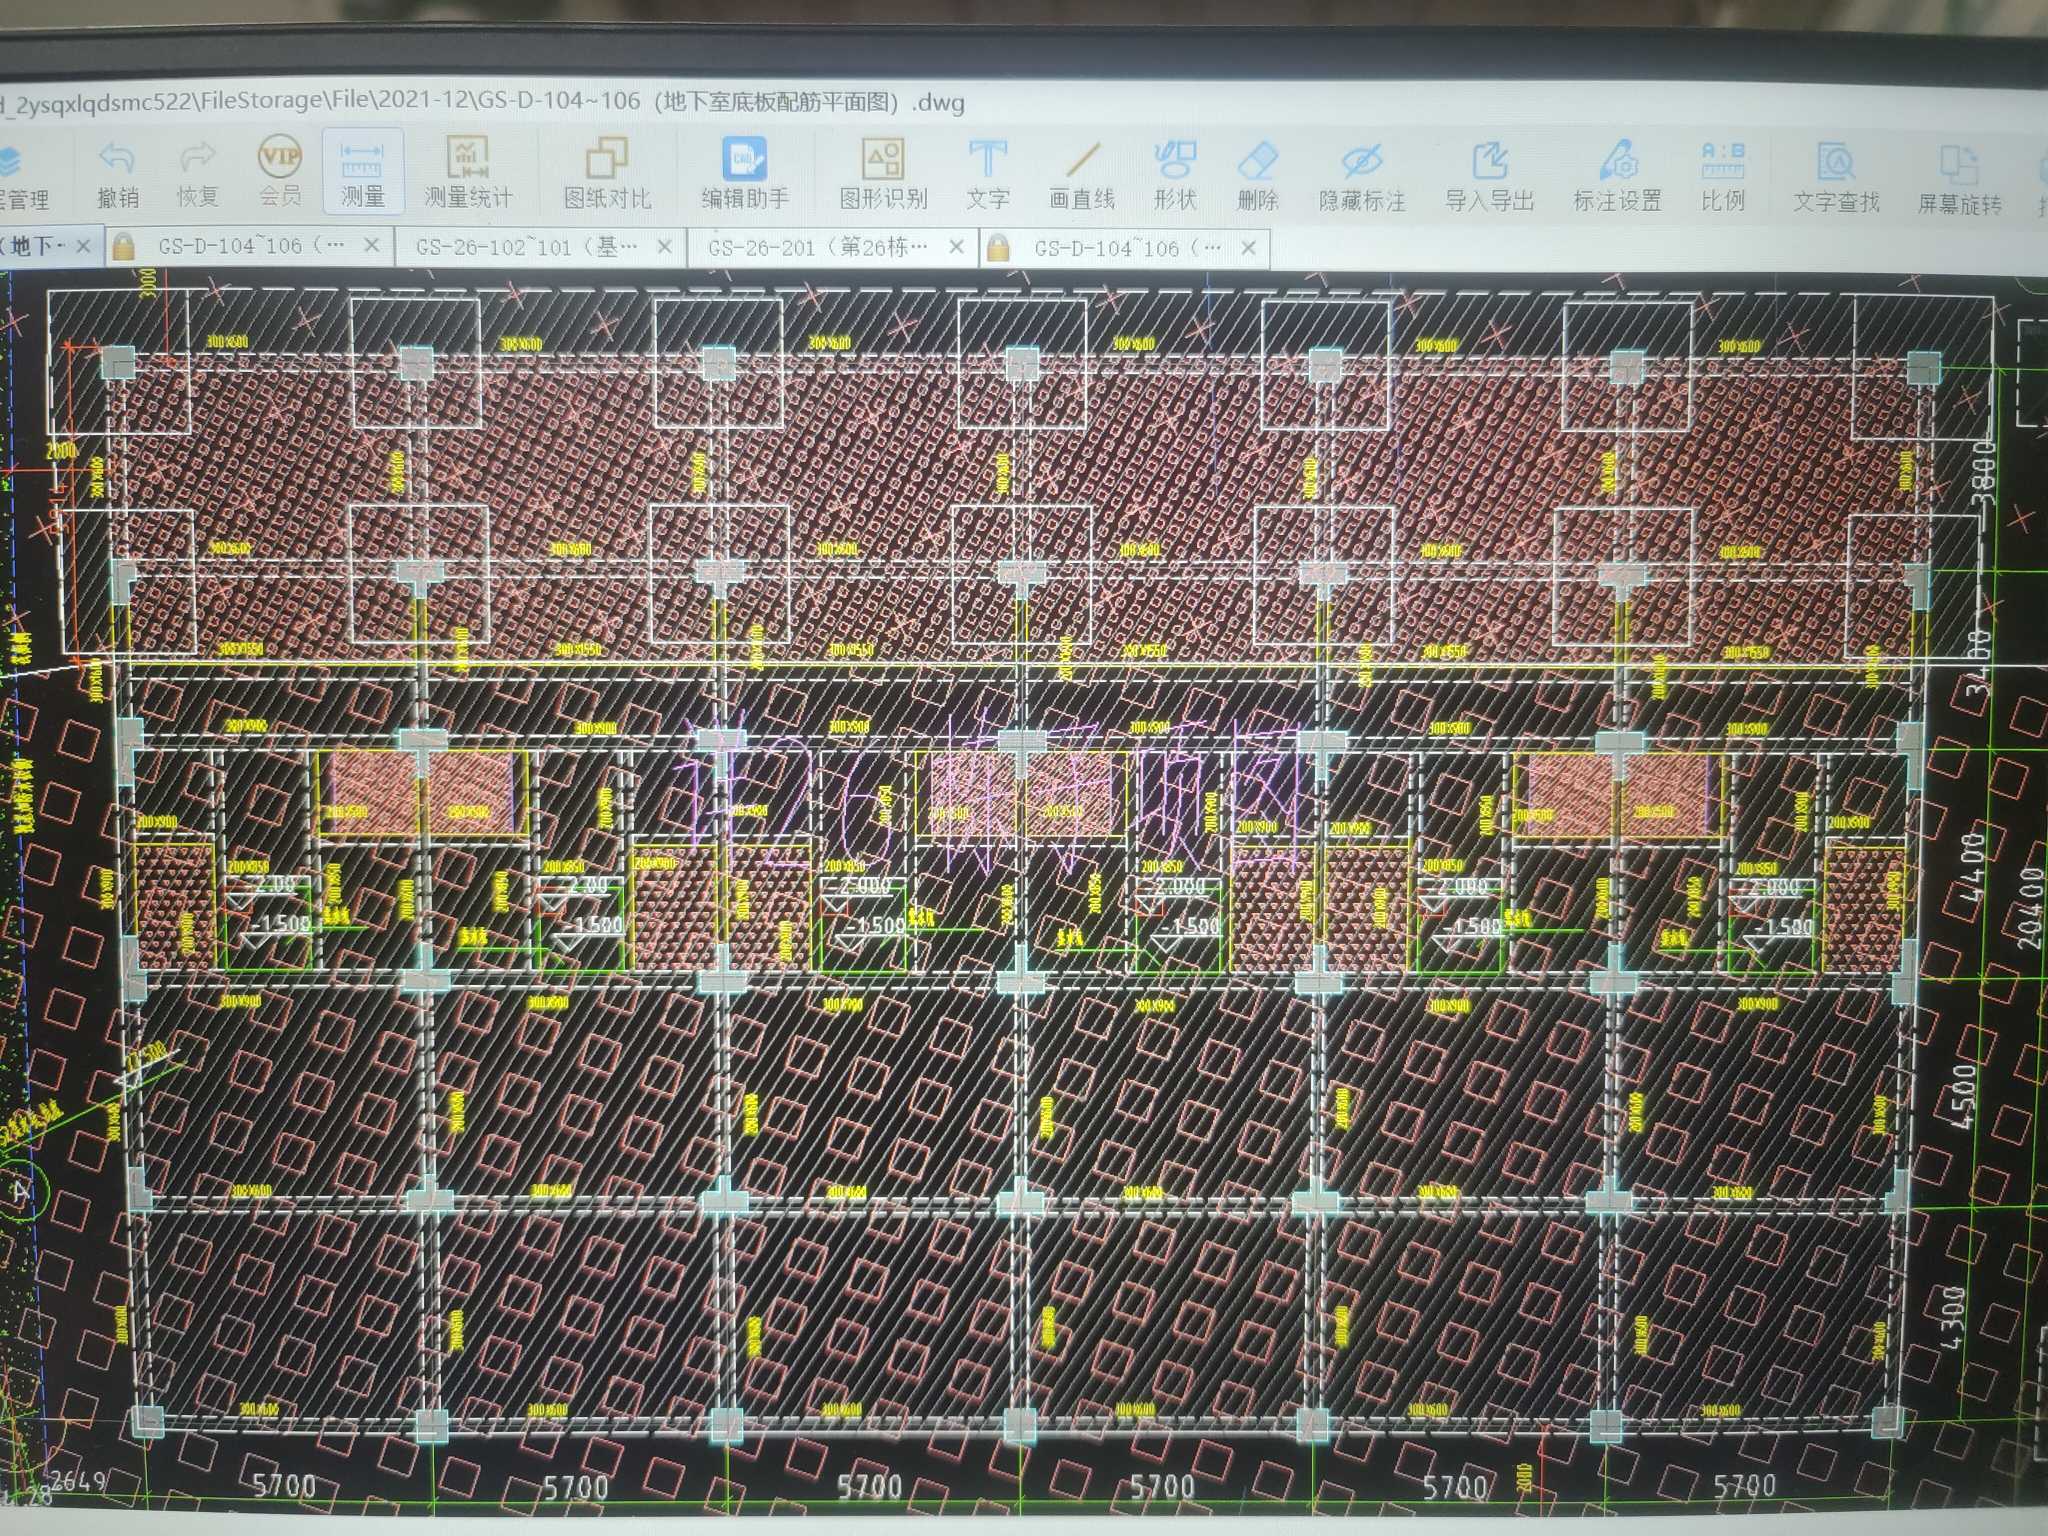Viewport: 2048px width, 1536px height.
Task: Close the GS-26-102~101 tab
Action: pyautogui.click(x=665, y=246)
